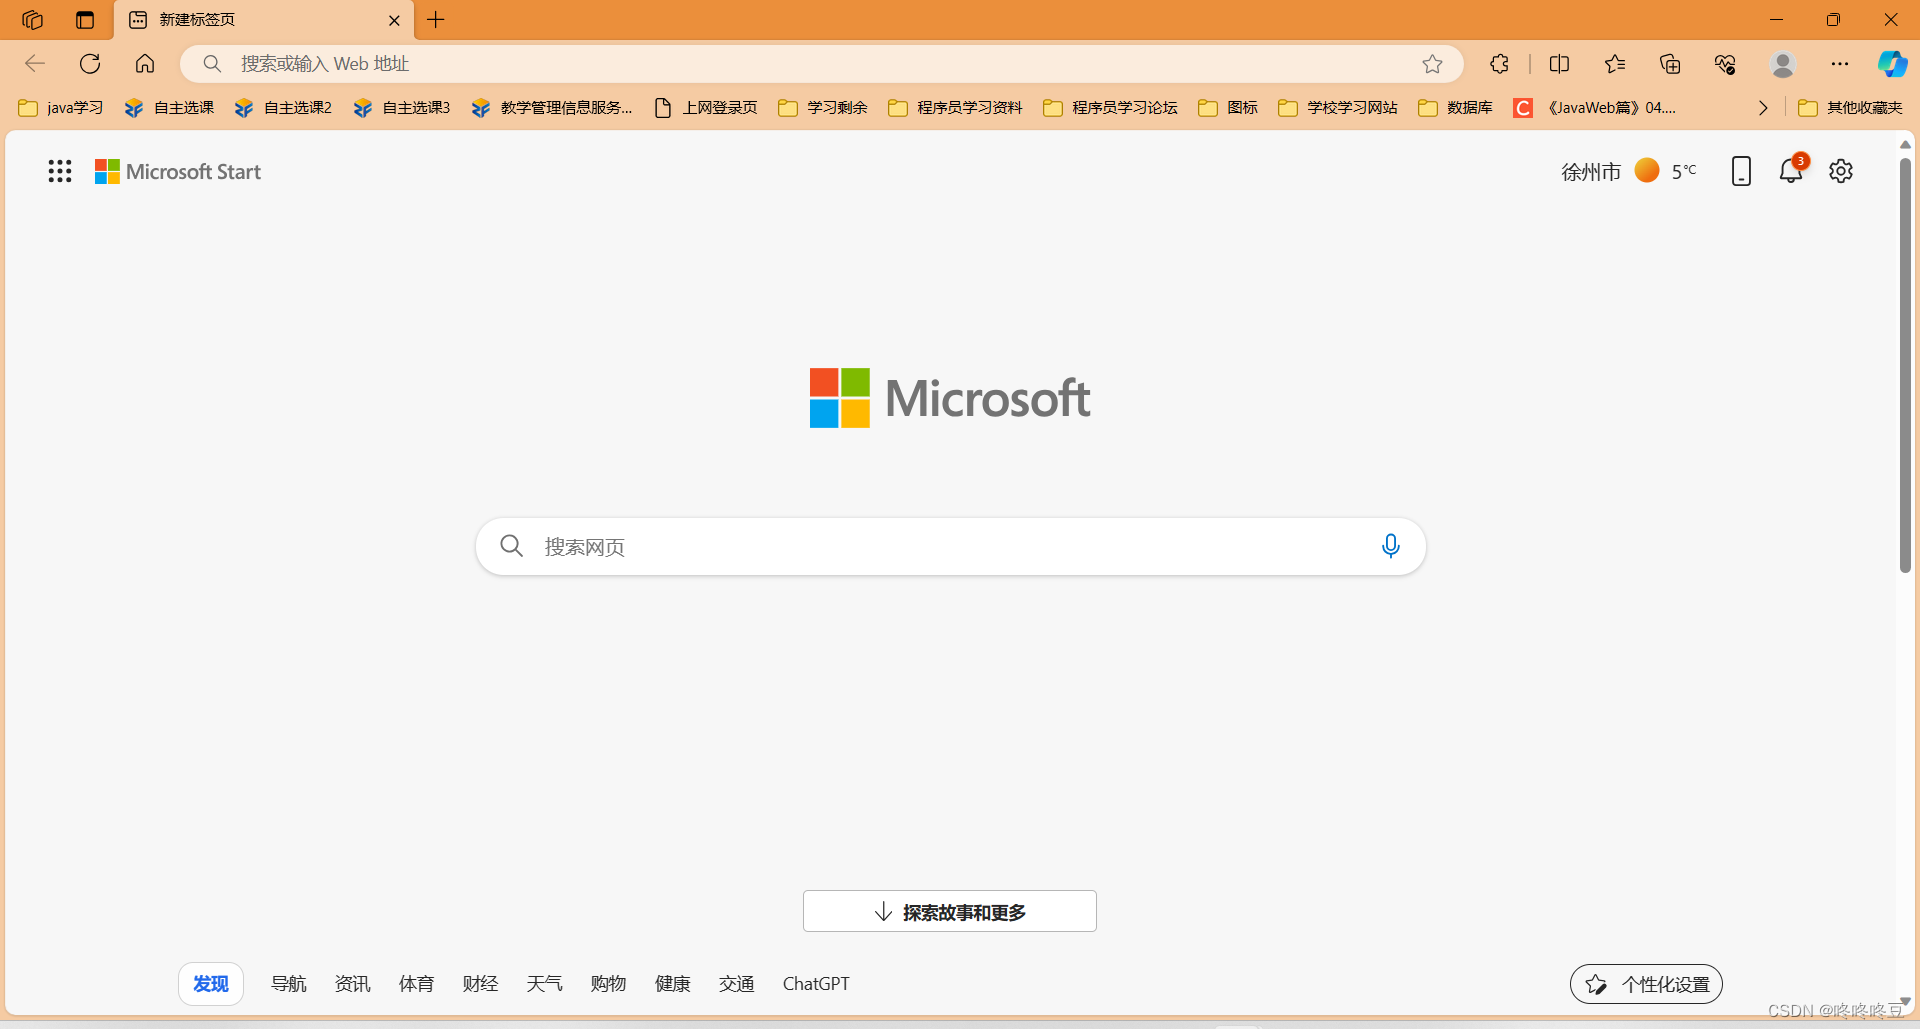This screenshot has width=1920, height=1029.
Task: Click 探索故事和更多 button
Action: [x=950, y=911]
